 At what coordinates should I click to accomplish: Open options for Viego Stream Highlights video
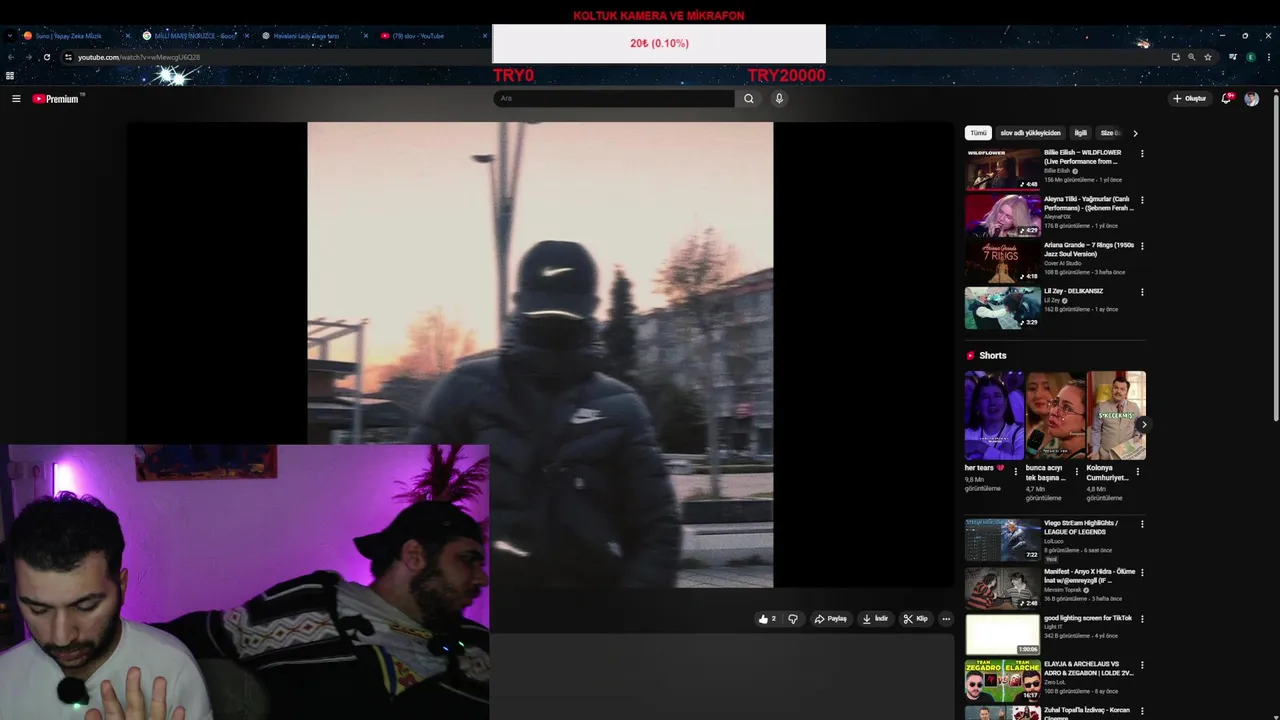click(1142, 524)
